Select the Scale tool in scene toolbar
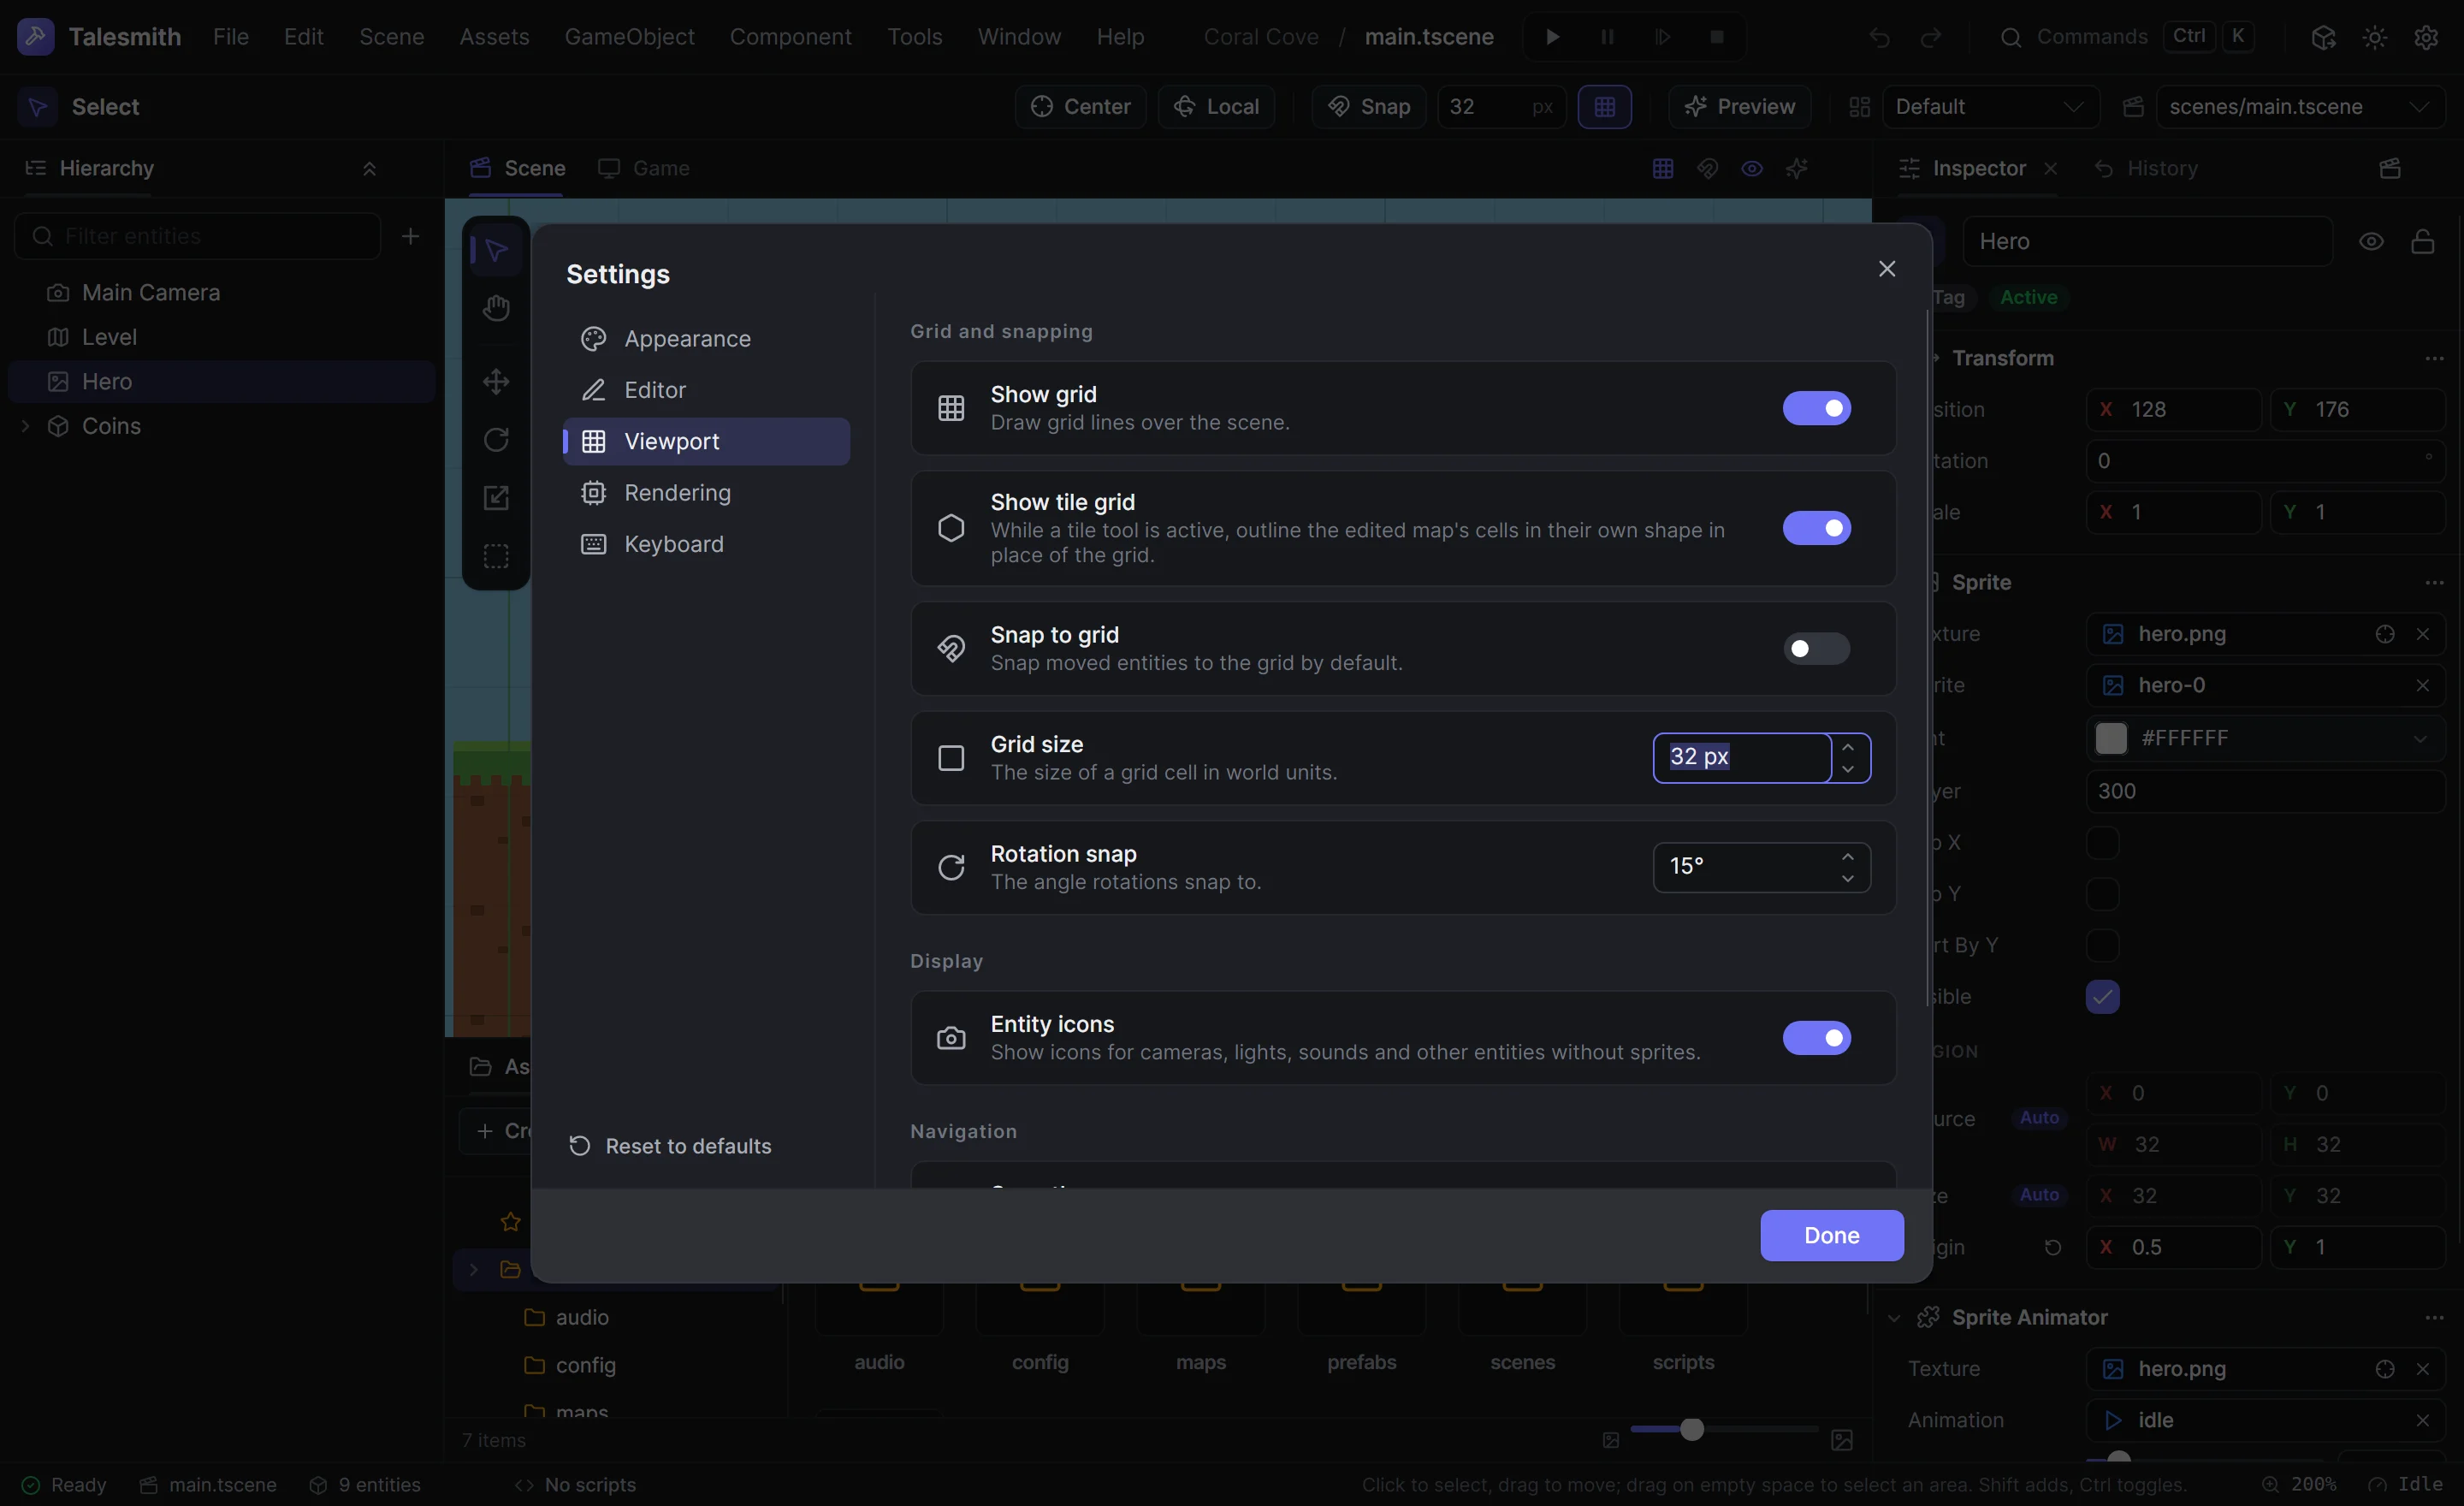 point(496,497)
